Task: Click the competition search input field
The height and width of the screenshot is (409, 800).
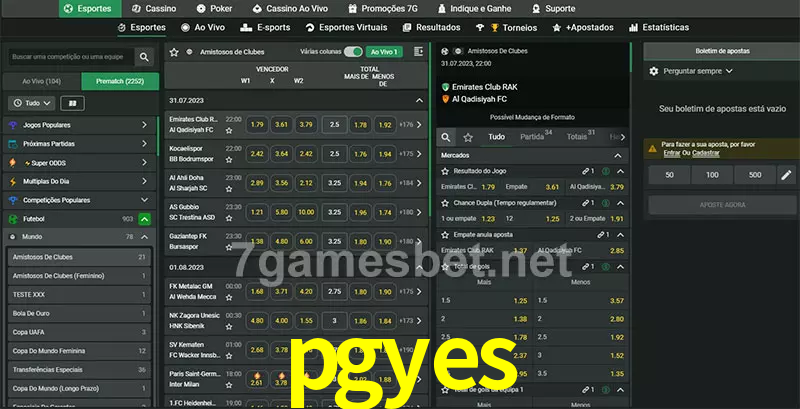Action: coord(68,58)
